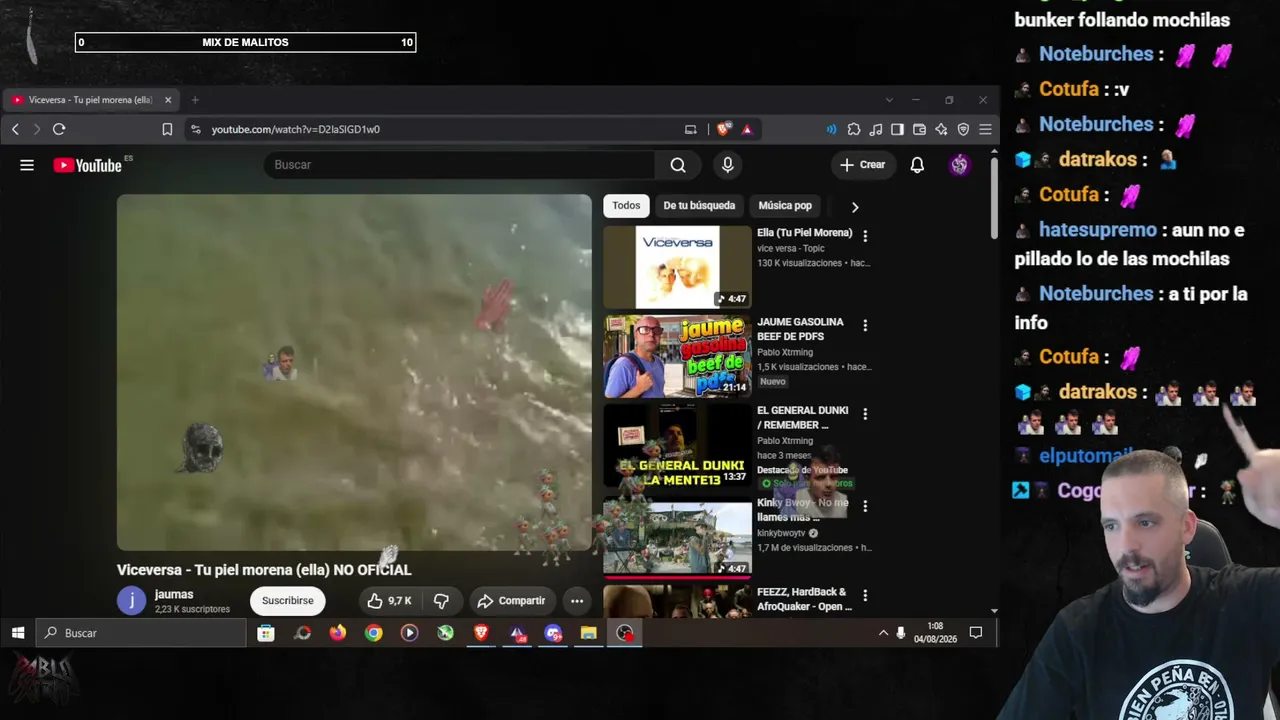Open the Brave Wallet icon

point(920,129)
